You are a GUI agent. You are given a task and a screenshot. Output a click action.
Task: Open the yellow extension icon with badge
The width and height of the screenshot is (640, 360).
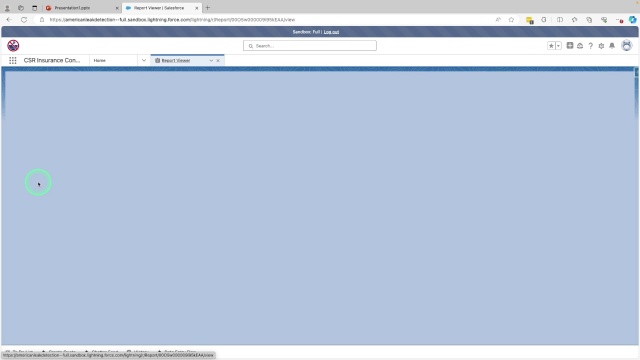pyautogui.click(x=530, y=20)
